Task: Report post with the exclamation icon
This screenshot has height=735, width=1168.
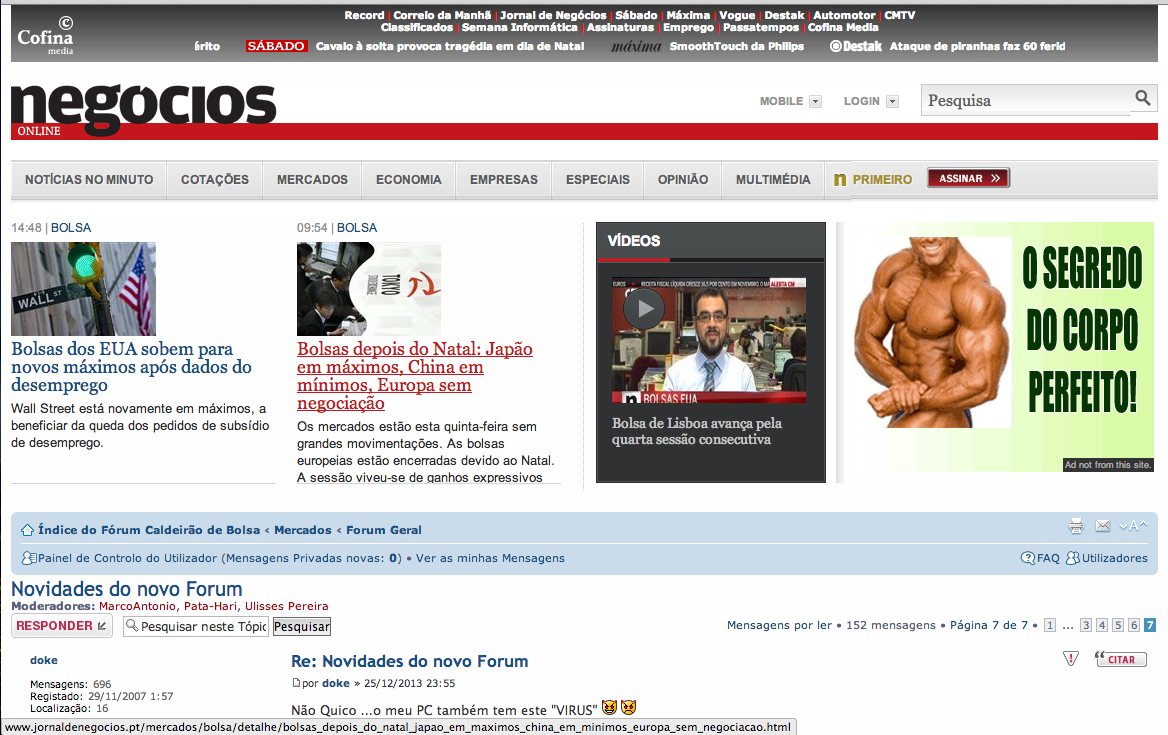Action: [x=1070, y=658]
